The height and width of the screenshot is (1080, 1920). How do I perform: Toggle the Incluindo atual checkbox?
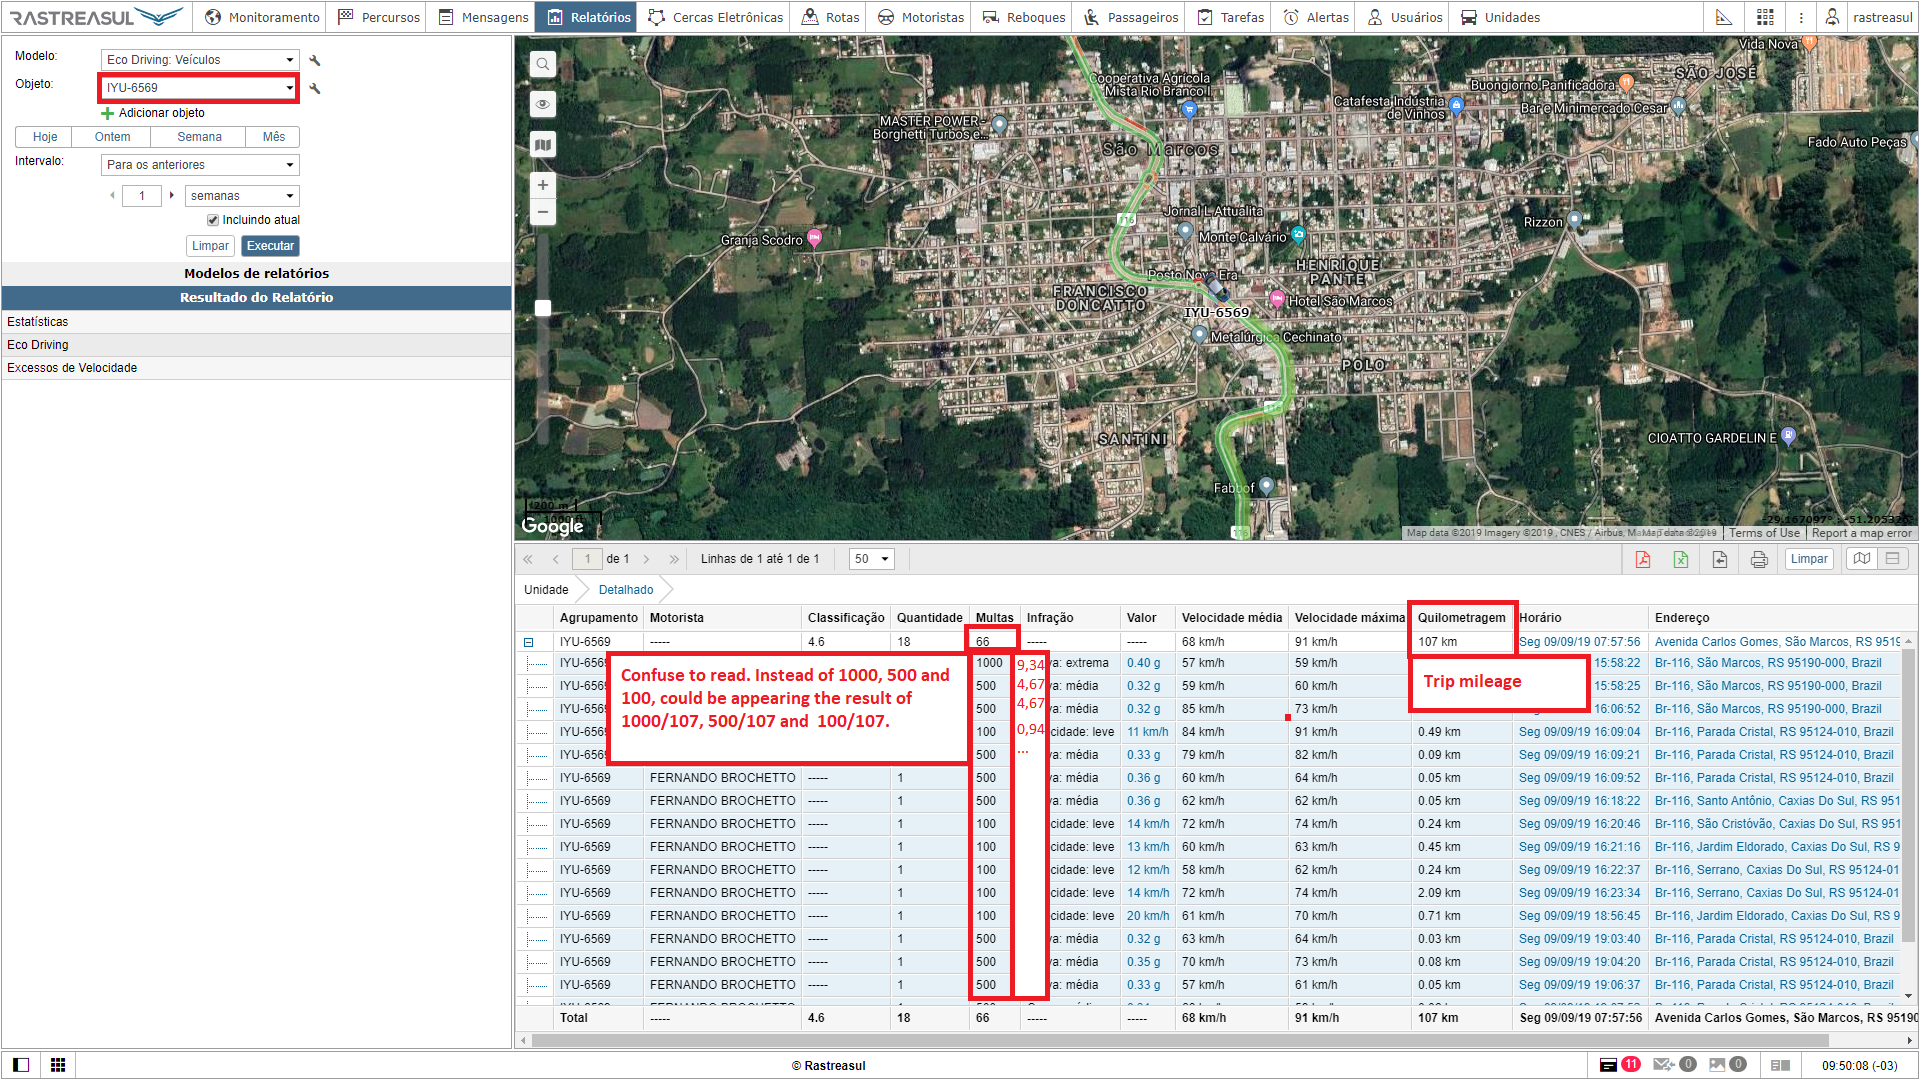tap(213, 220)
